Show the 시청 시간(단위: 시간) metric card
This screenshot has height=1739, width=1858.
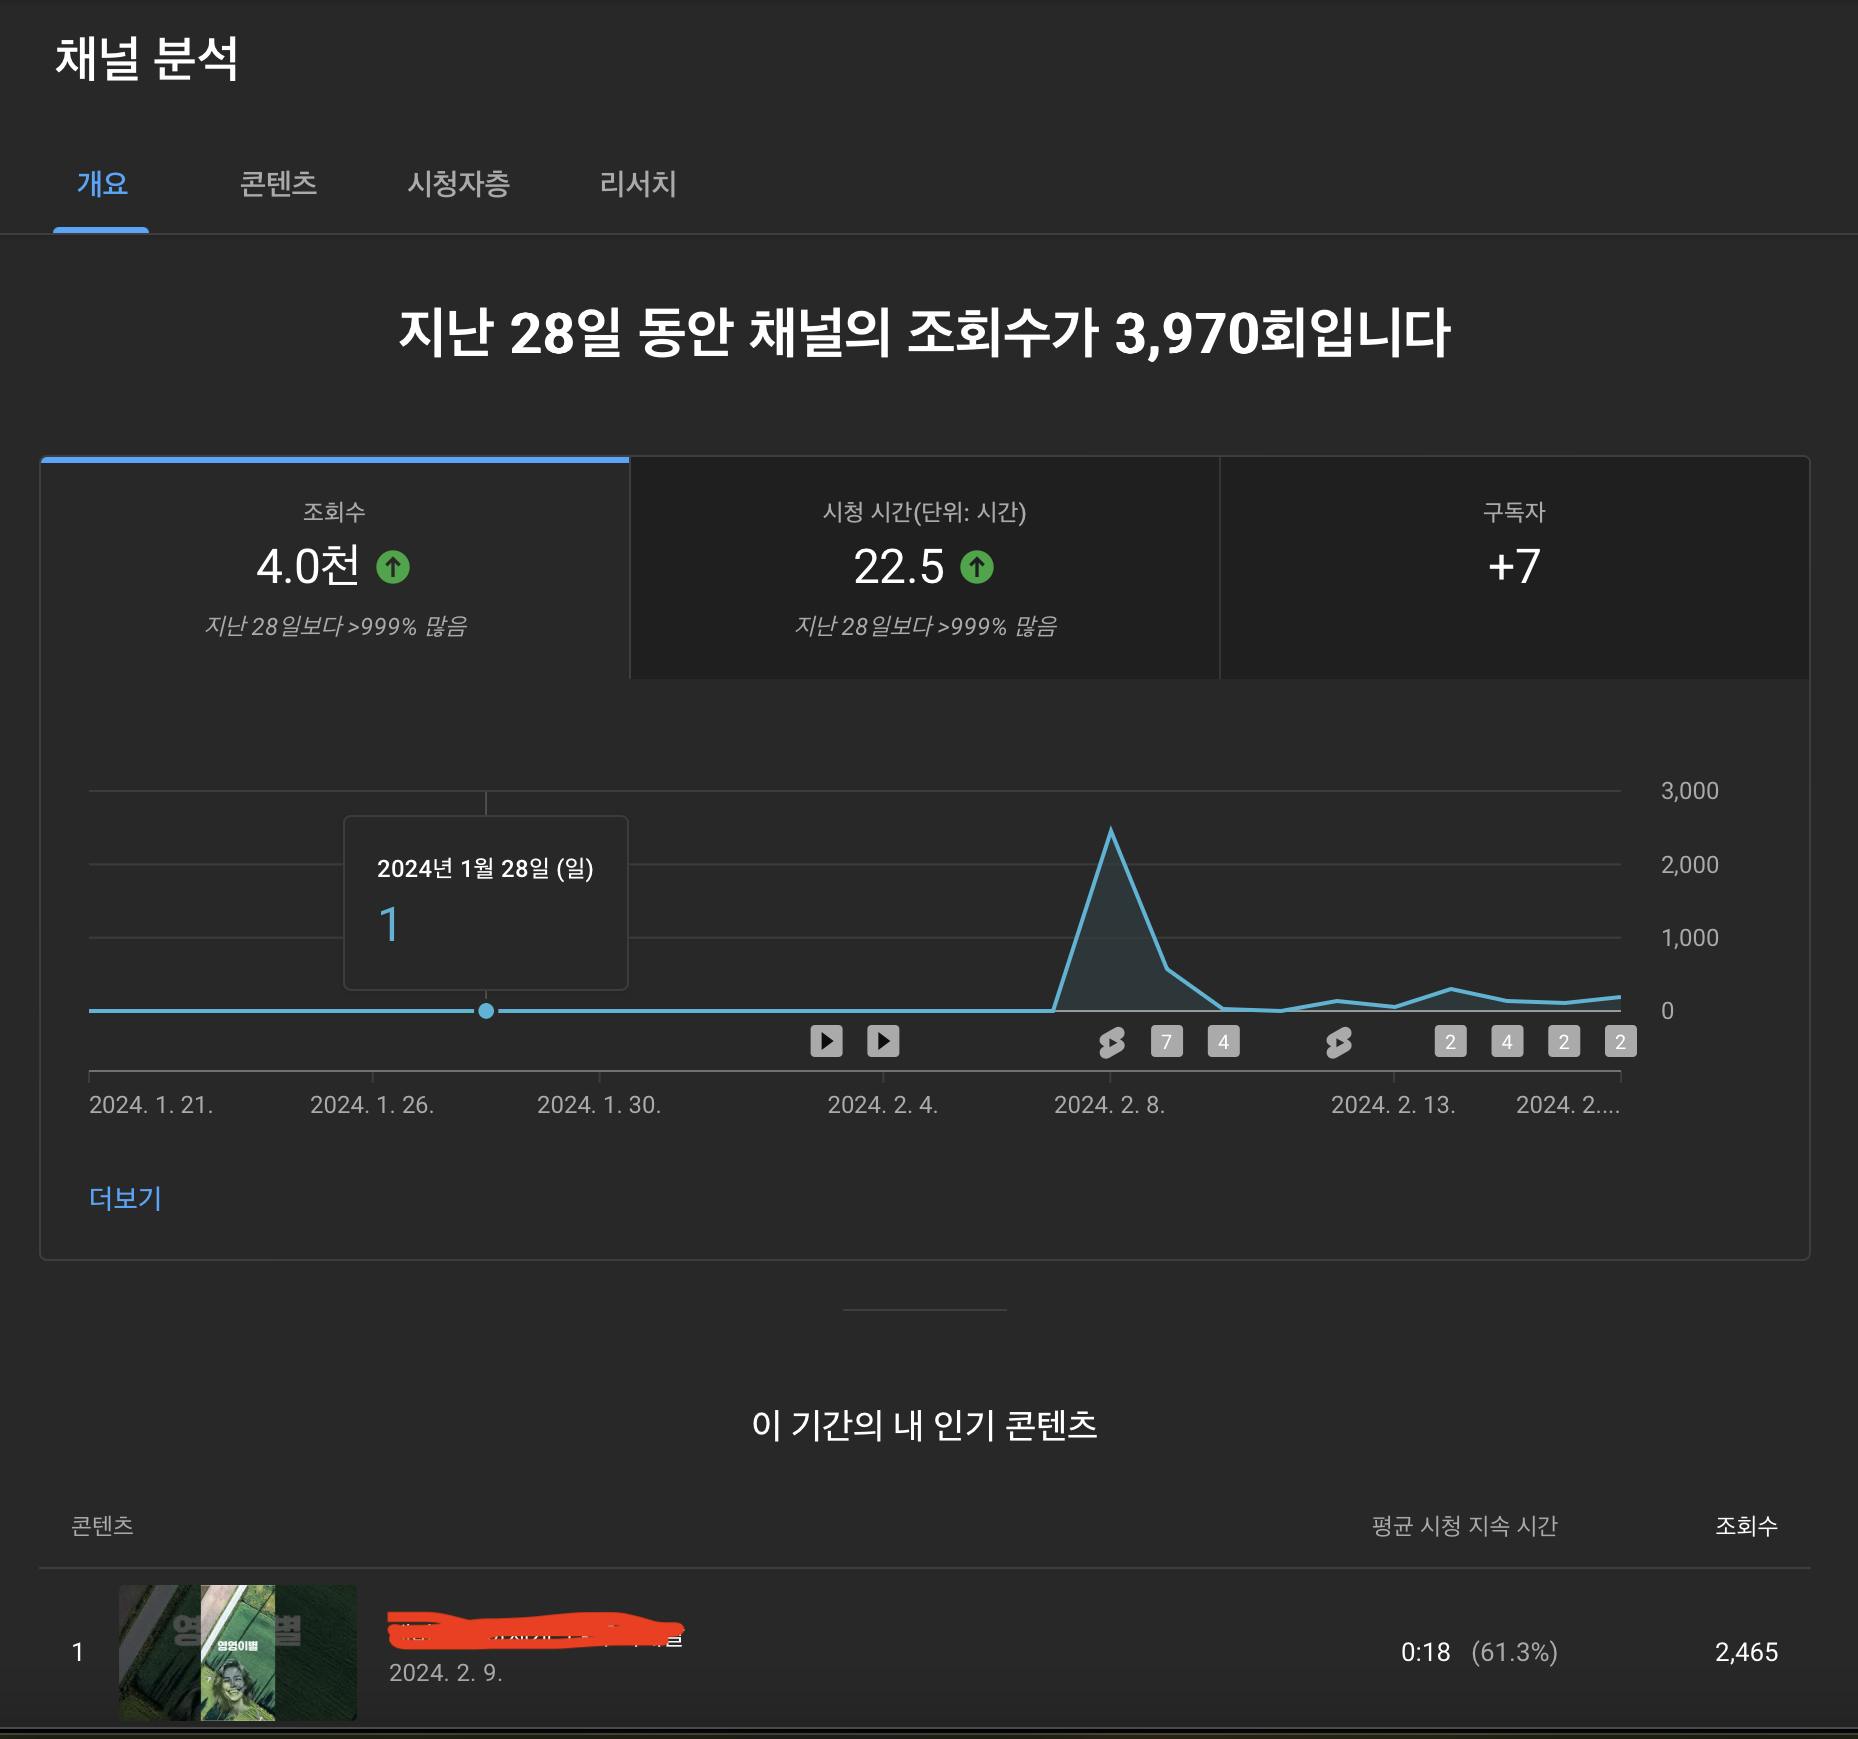(x=925, y=569)
